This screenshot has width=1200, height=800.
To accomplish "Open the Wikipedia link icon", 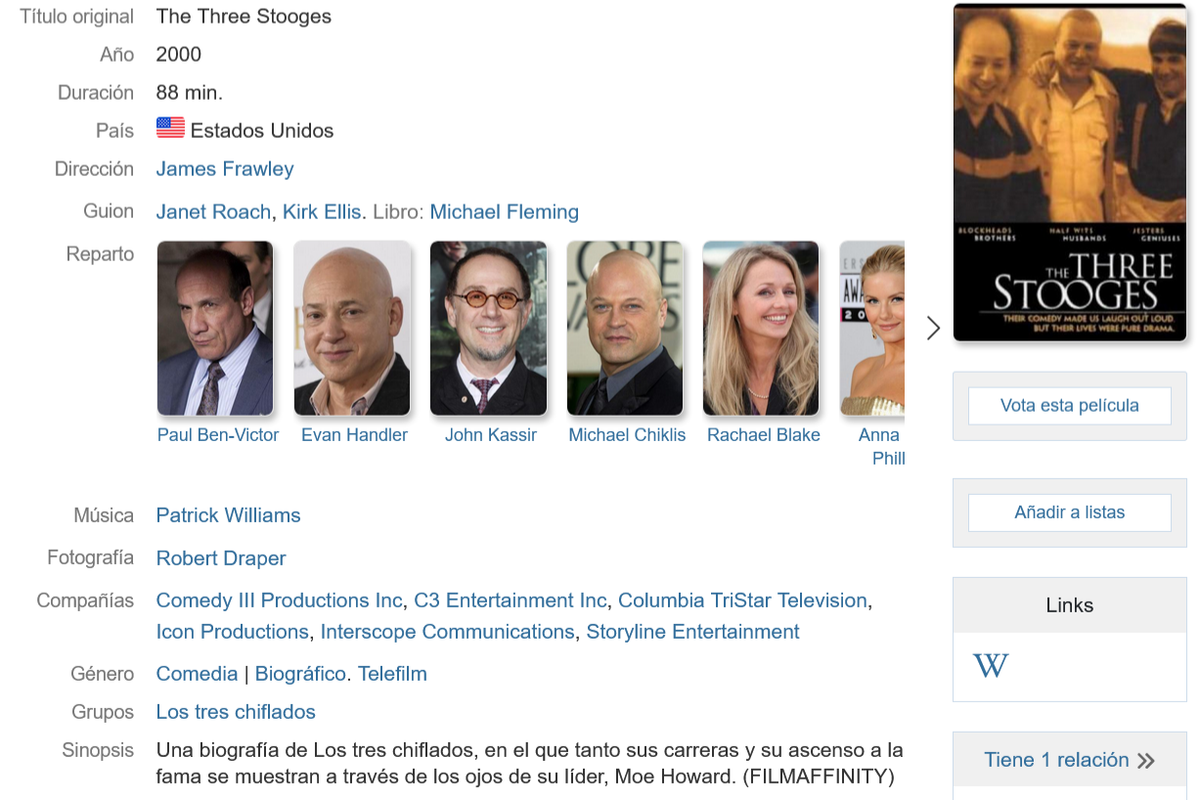I will (990, 665).
